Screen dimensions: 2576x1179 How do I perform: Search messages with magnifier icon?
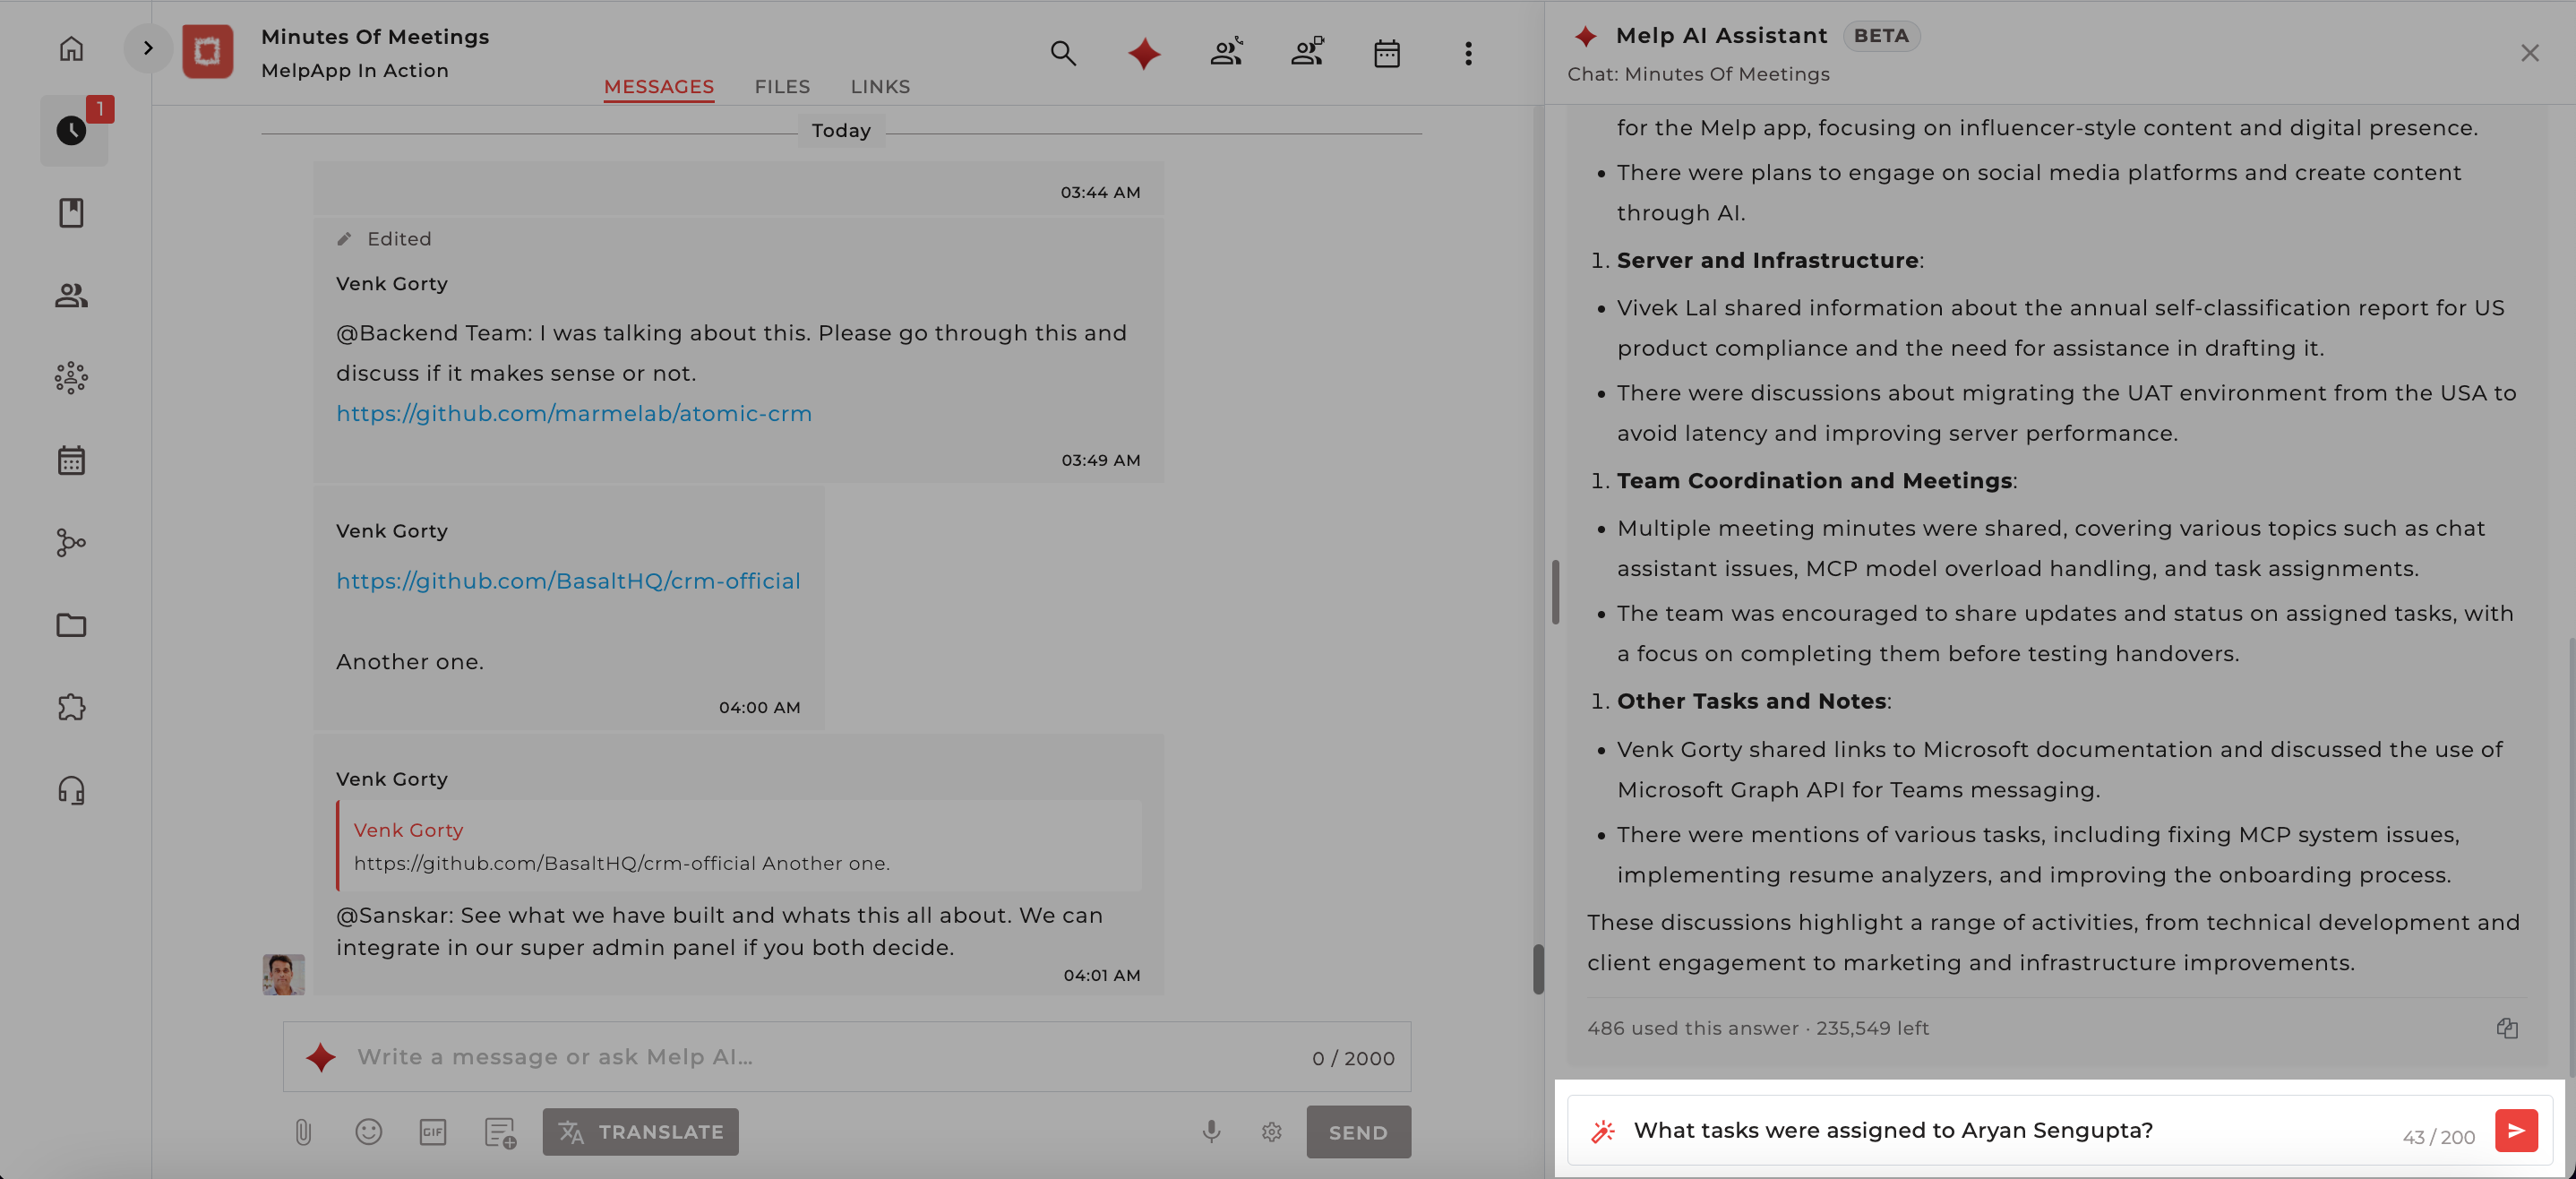pyautogui.click(x=1063, y=53)
